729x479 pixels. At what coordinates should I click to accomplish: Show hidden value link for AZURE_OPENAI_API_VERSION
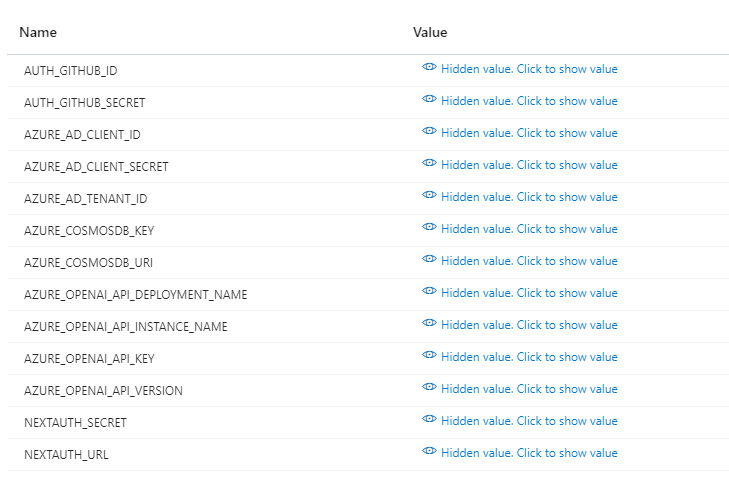pos(529,389)
